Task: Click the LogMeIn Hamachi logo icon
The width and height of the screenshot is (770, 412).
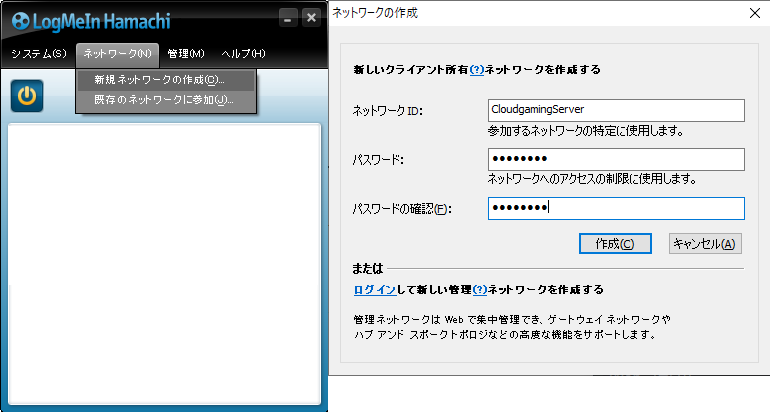Action: 21,21
